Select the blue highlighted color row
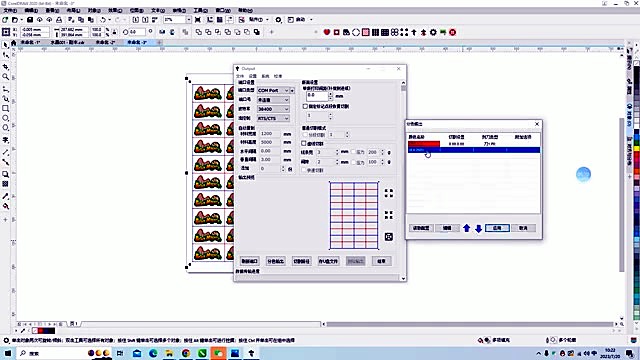The image size is (640, 360). click(474, 150)
